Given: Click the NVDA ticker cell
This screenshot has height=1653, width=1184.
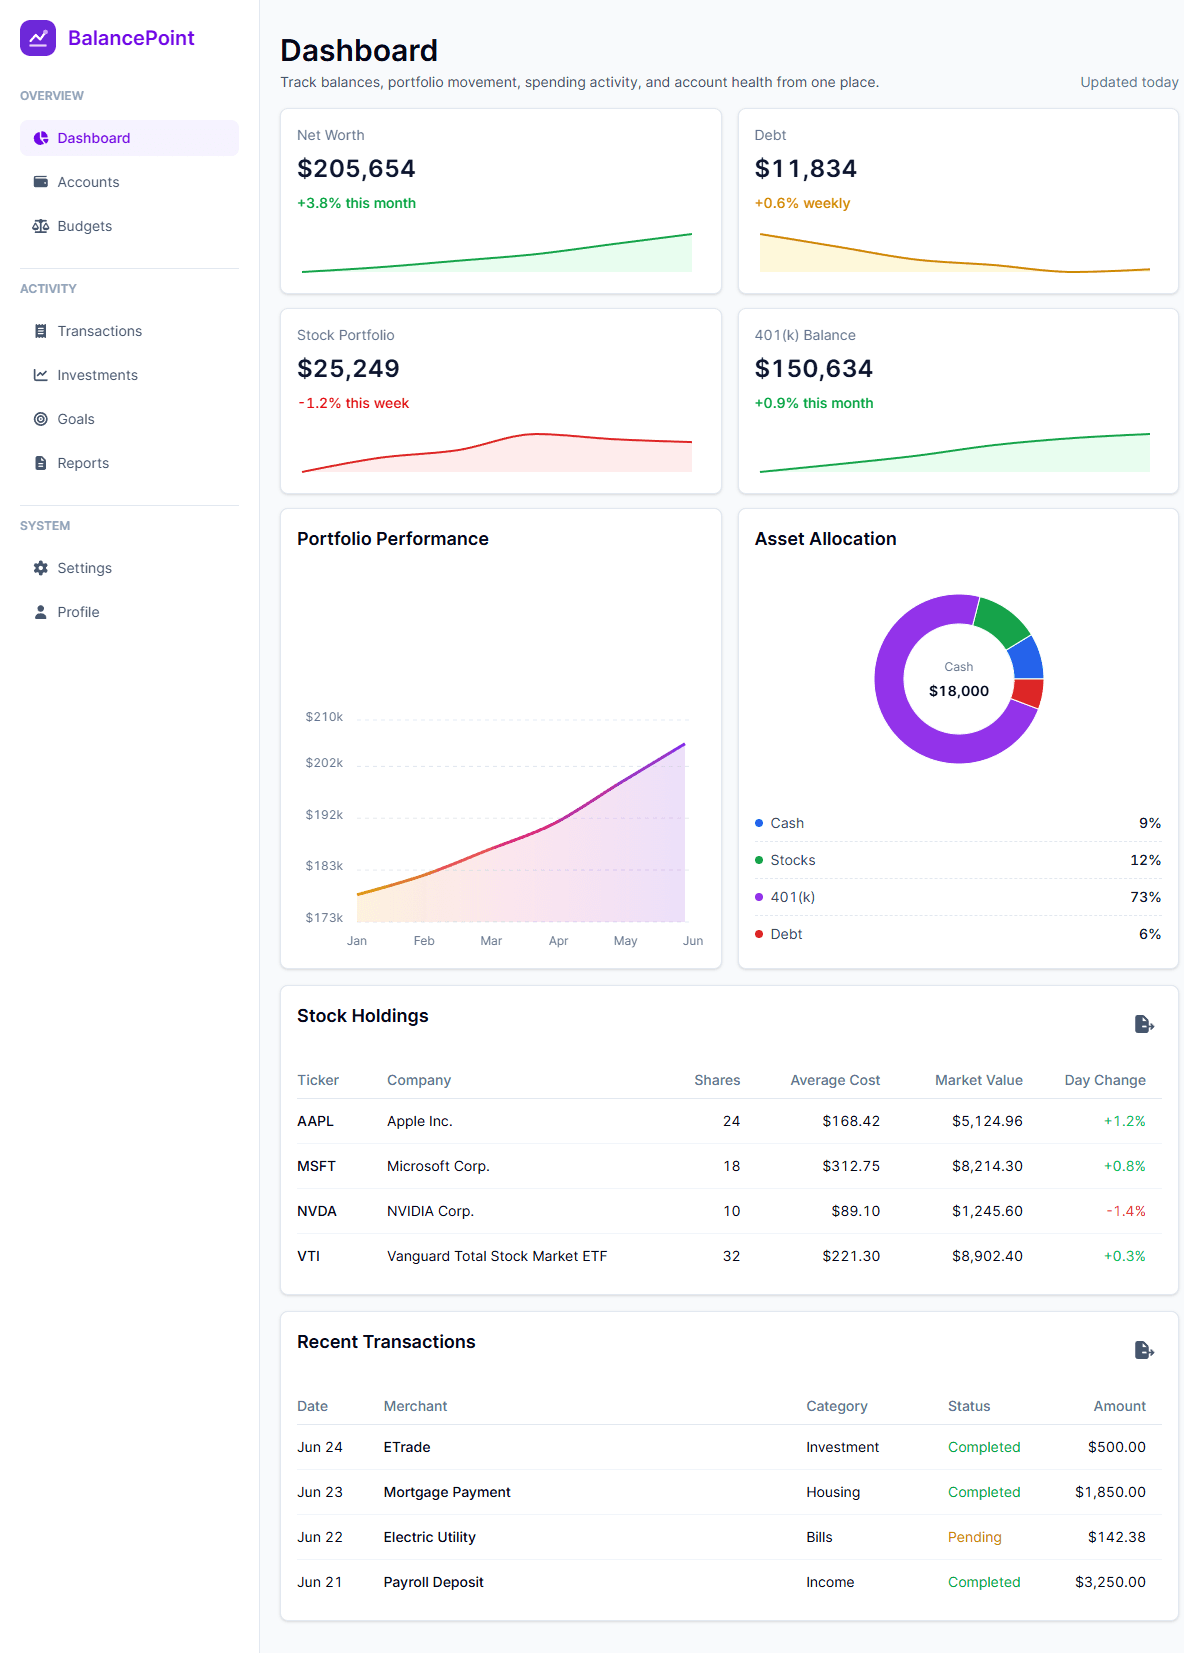Looking at the screenshot, I should pos(317,1211).
